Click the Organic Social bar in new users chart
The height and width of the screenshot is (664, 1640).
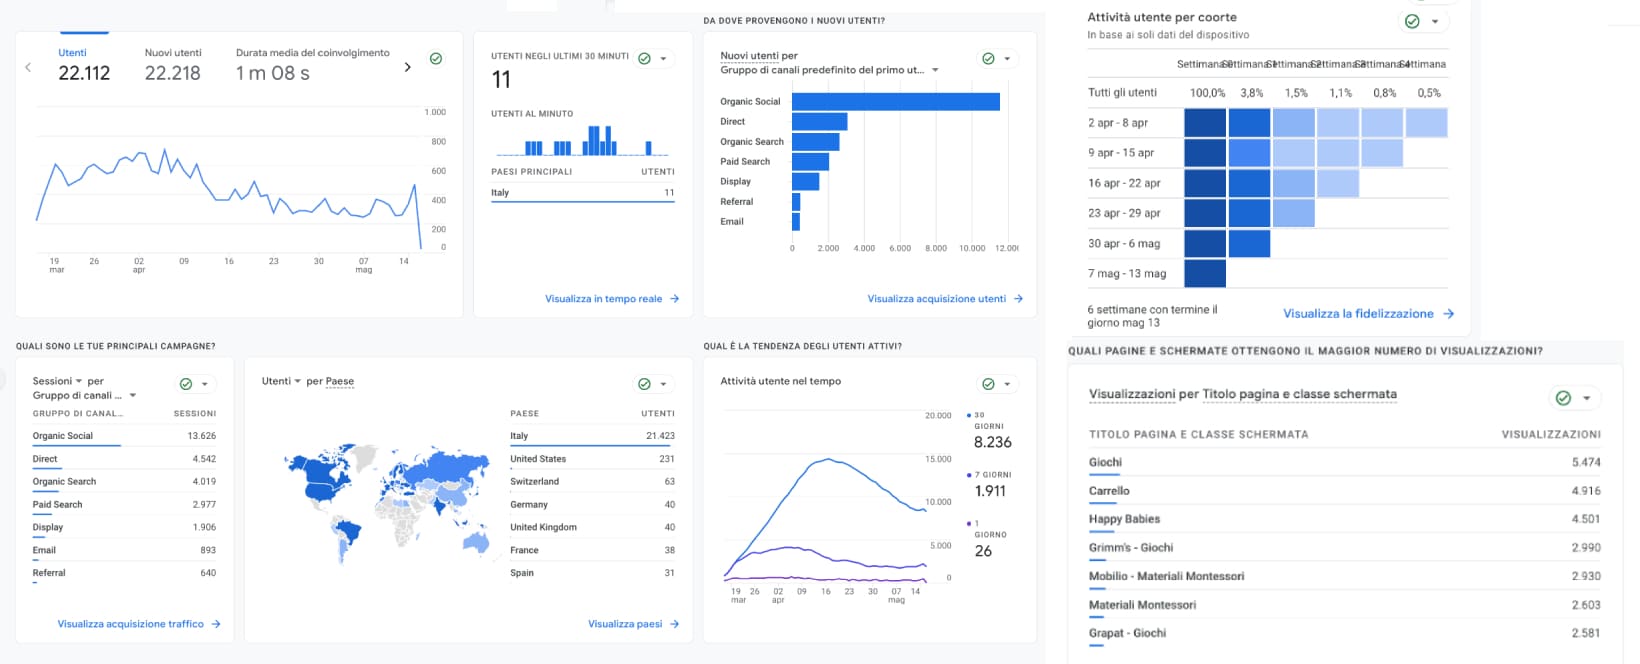tap(896, 102)
